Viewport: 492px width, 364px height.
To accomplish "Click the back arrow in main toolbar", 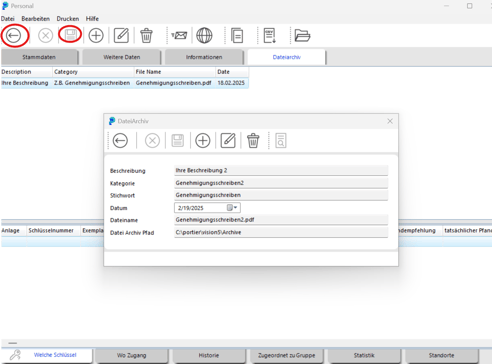I will pyautogui.click(x=14, y=35).
